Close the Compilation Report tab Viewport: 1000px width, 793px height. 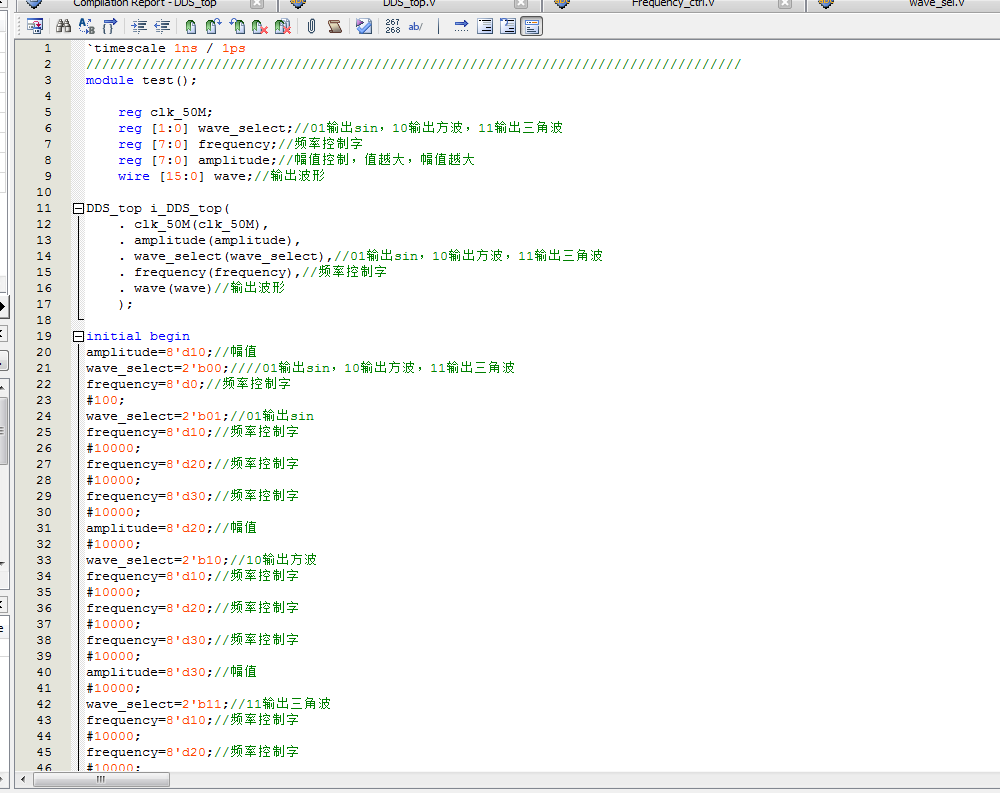(258, 4)
